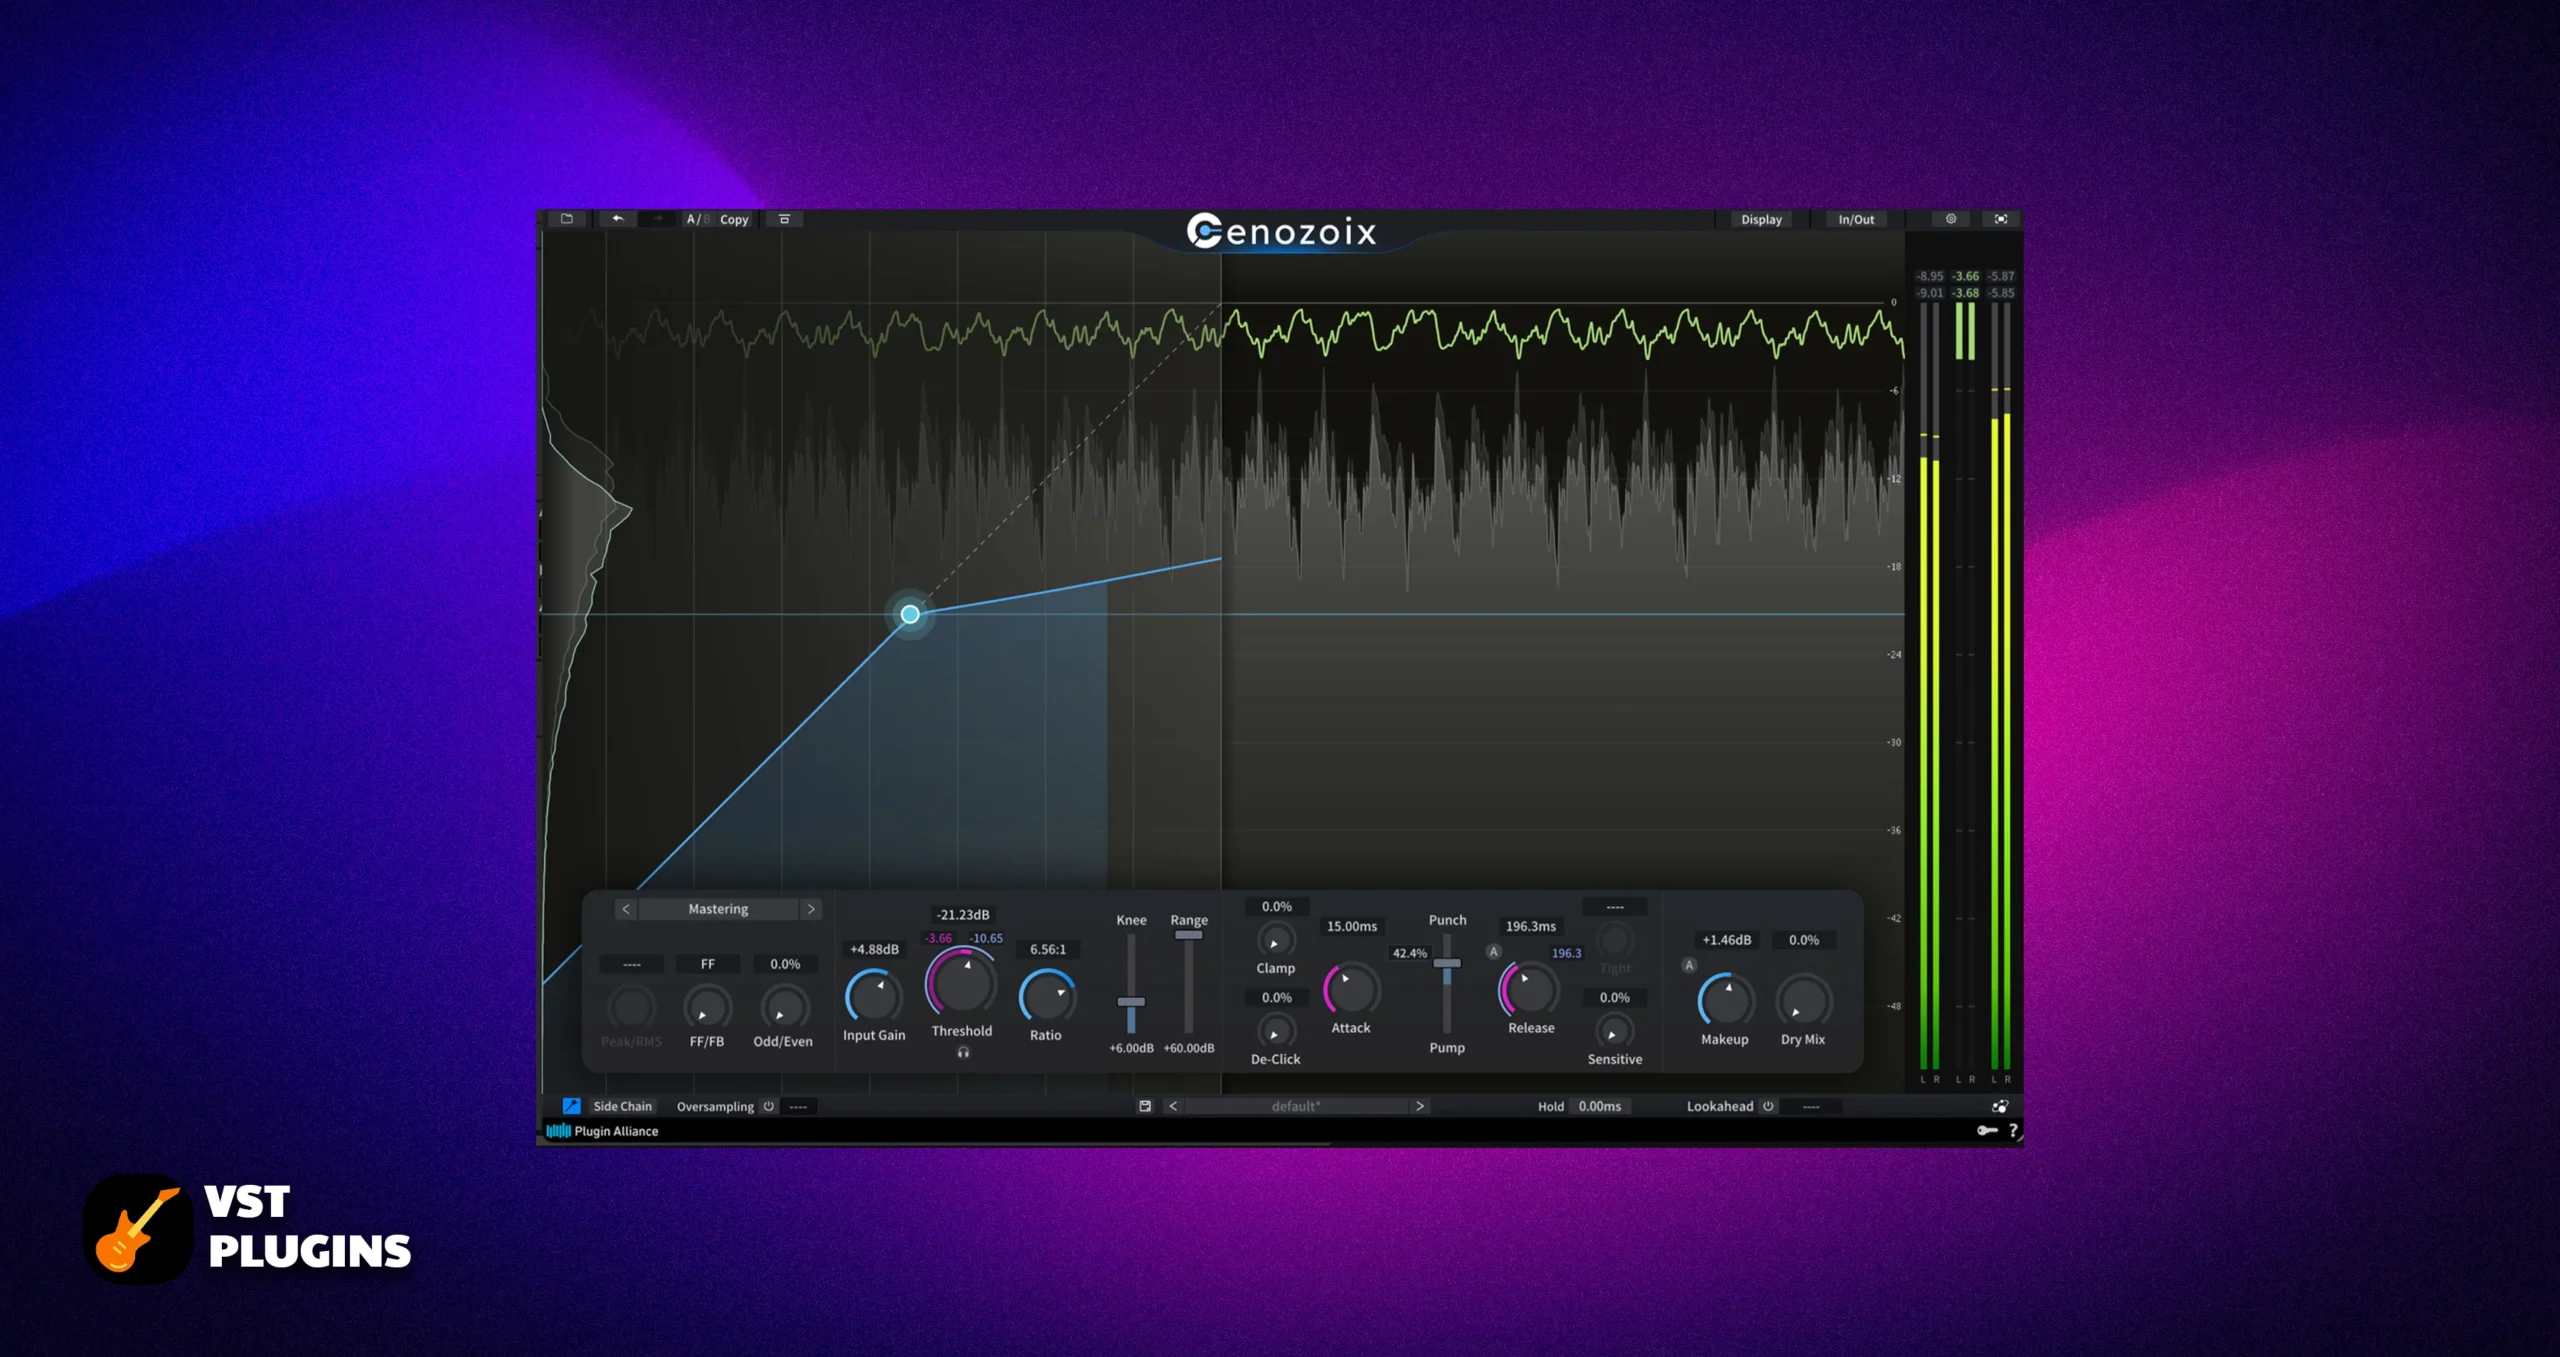Click the Clamp knob
This screenshot has width=2560, height=1357.
coord(1276,940)
